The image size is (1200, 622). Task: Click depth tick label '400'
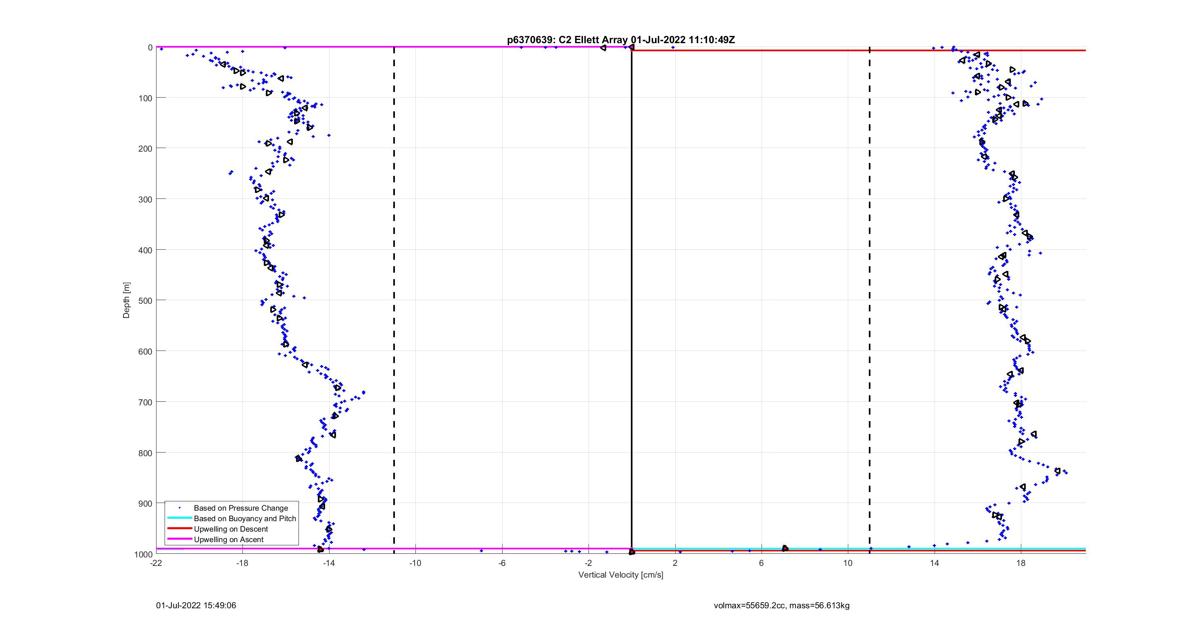pyautogui.click(x=145, y=250)
